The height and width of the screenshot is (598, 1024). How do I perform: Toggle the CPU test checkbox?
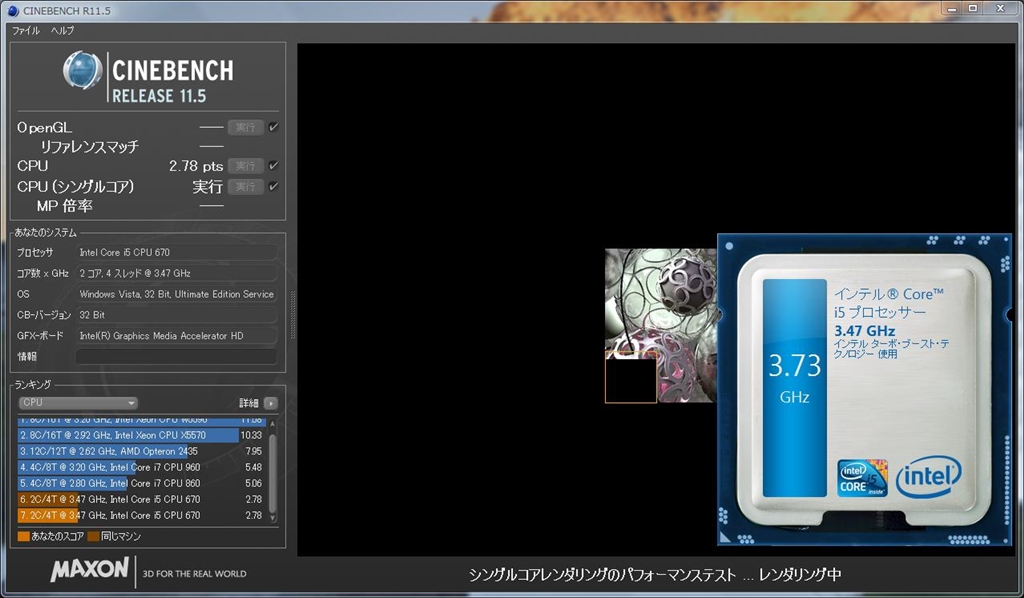[x=274, y=166]
